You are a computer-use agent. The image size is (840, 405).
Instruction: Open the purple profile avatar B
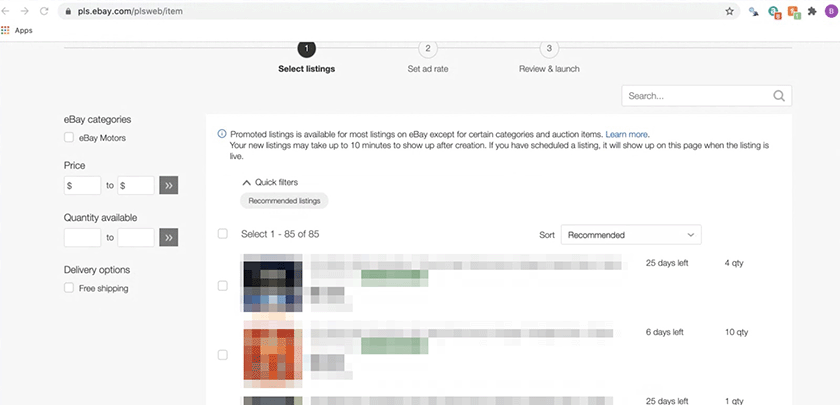pyautogui.click(x=830, y=11)
